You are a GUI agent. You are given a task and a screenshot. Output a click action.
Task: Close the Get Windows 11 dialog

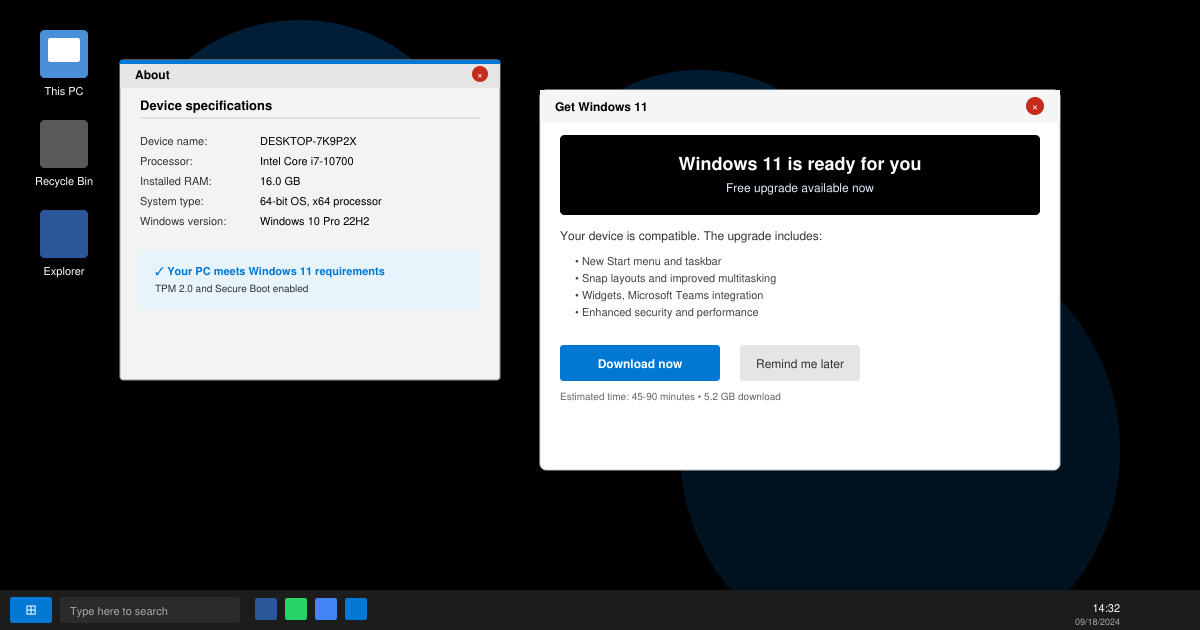coord(1035,106)
